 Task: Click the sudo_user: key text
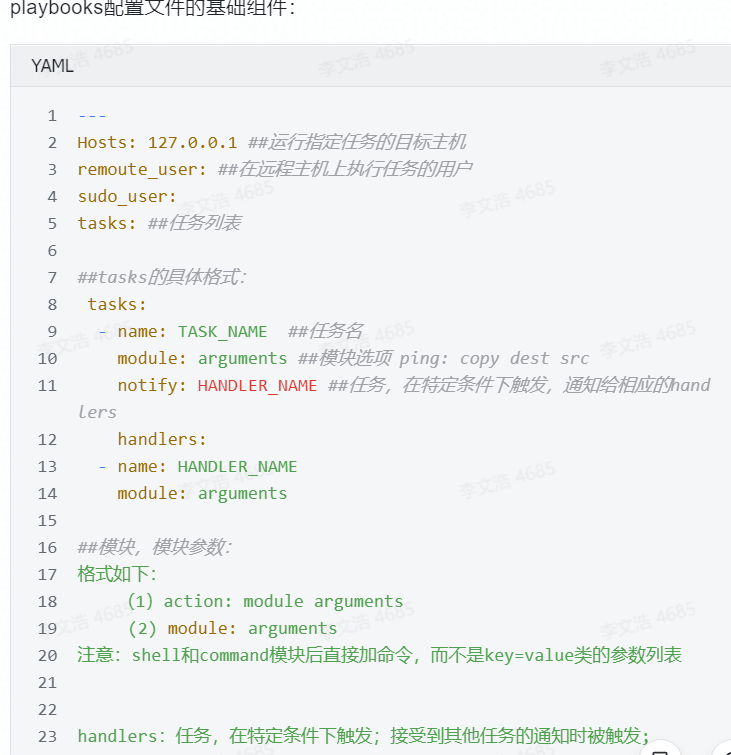pyautogui.click(x=127, y=196)
